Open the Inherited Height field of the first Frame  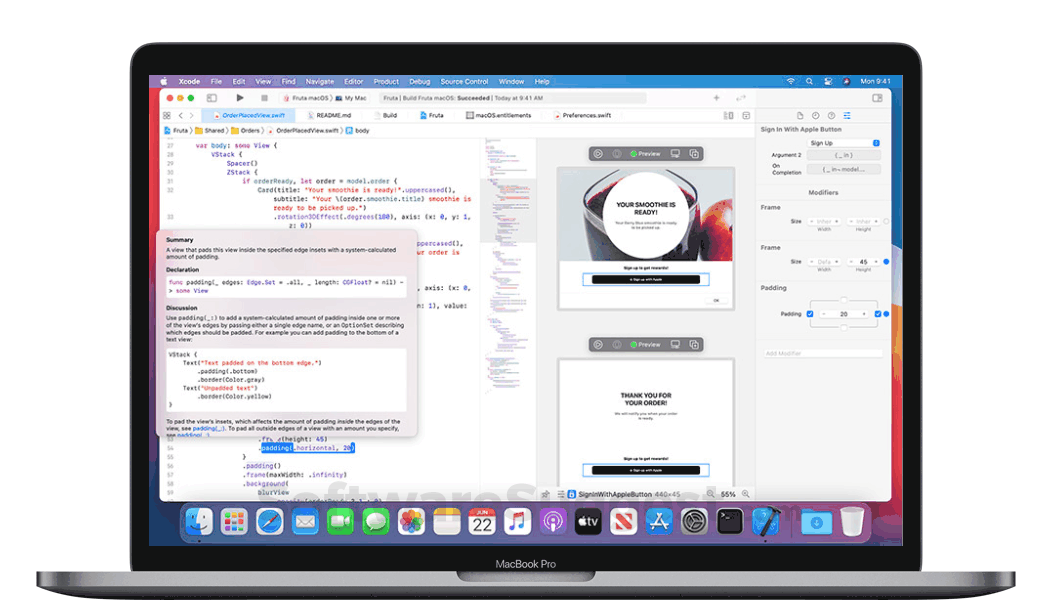[x=864, y=221]
